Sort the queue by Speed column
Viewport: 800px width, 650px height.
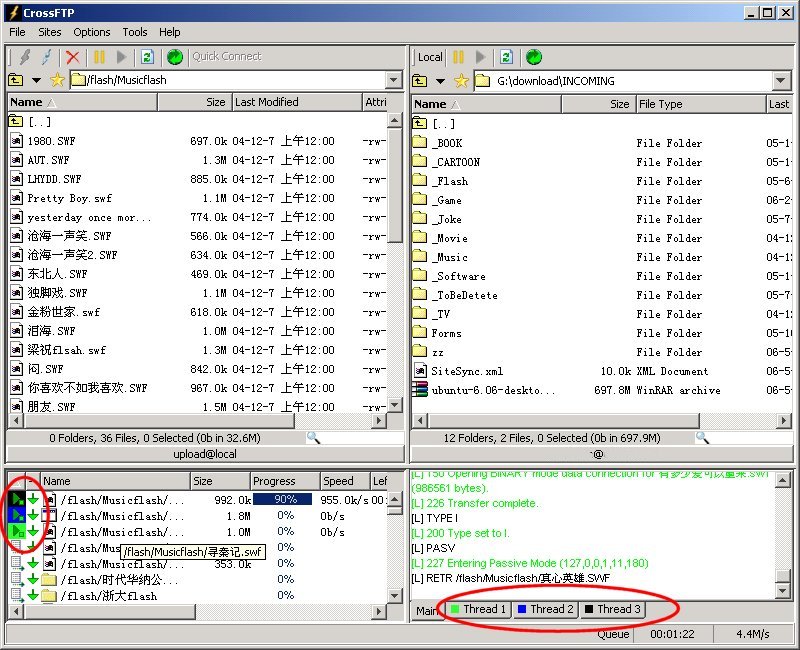click(345, 481)
